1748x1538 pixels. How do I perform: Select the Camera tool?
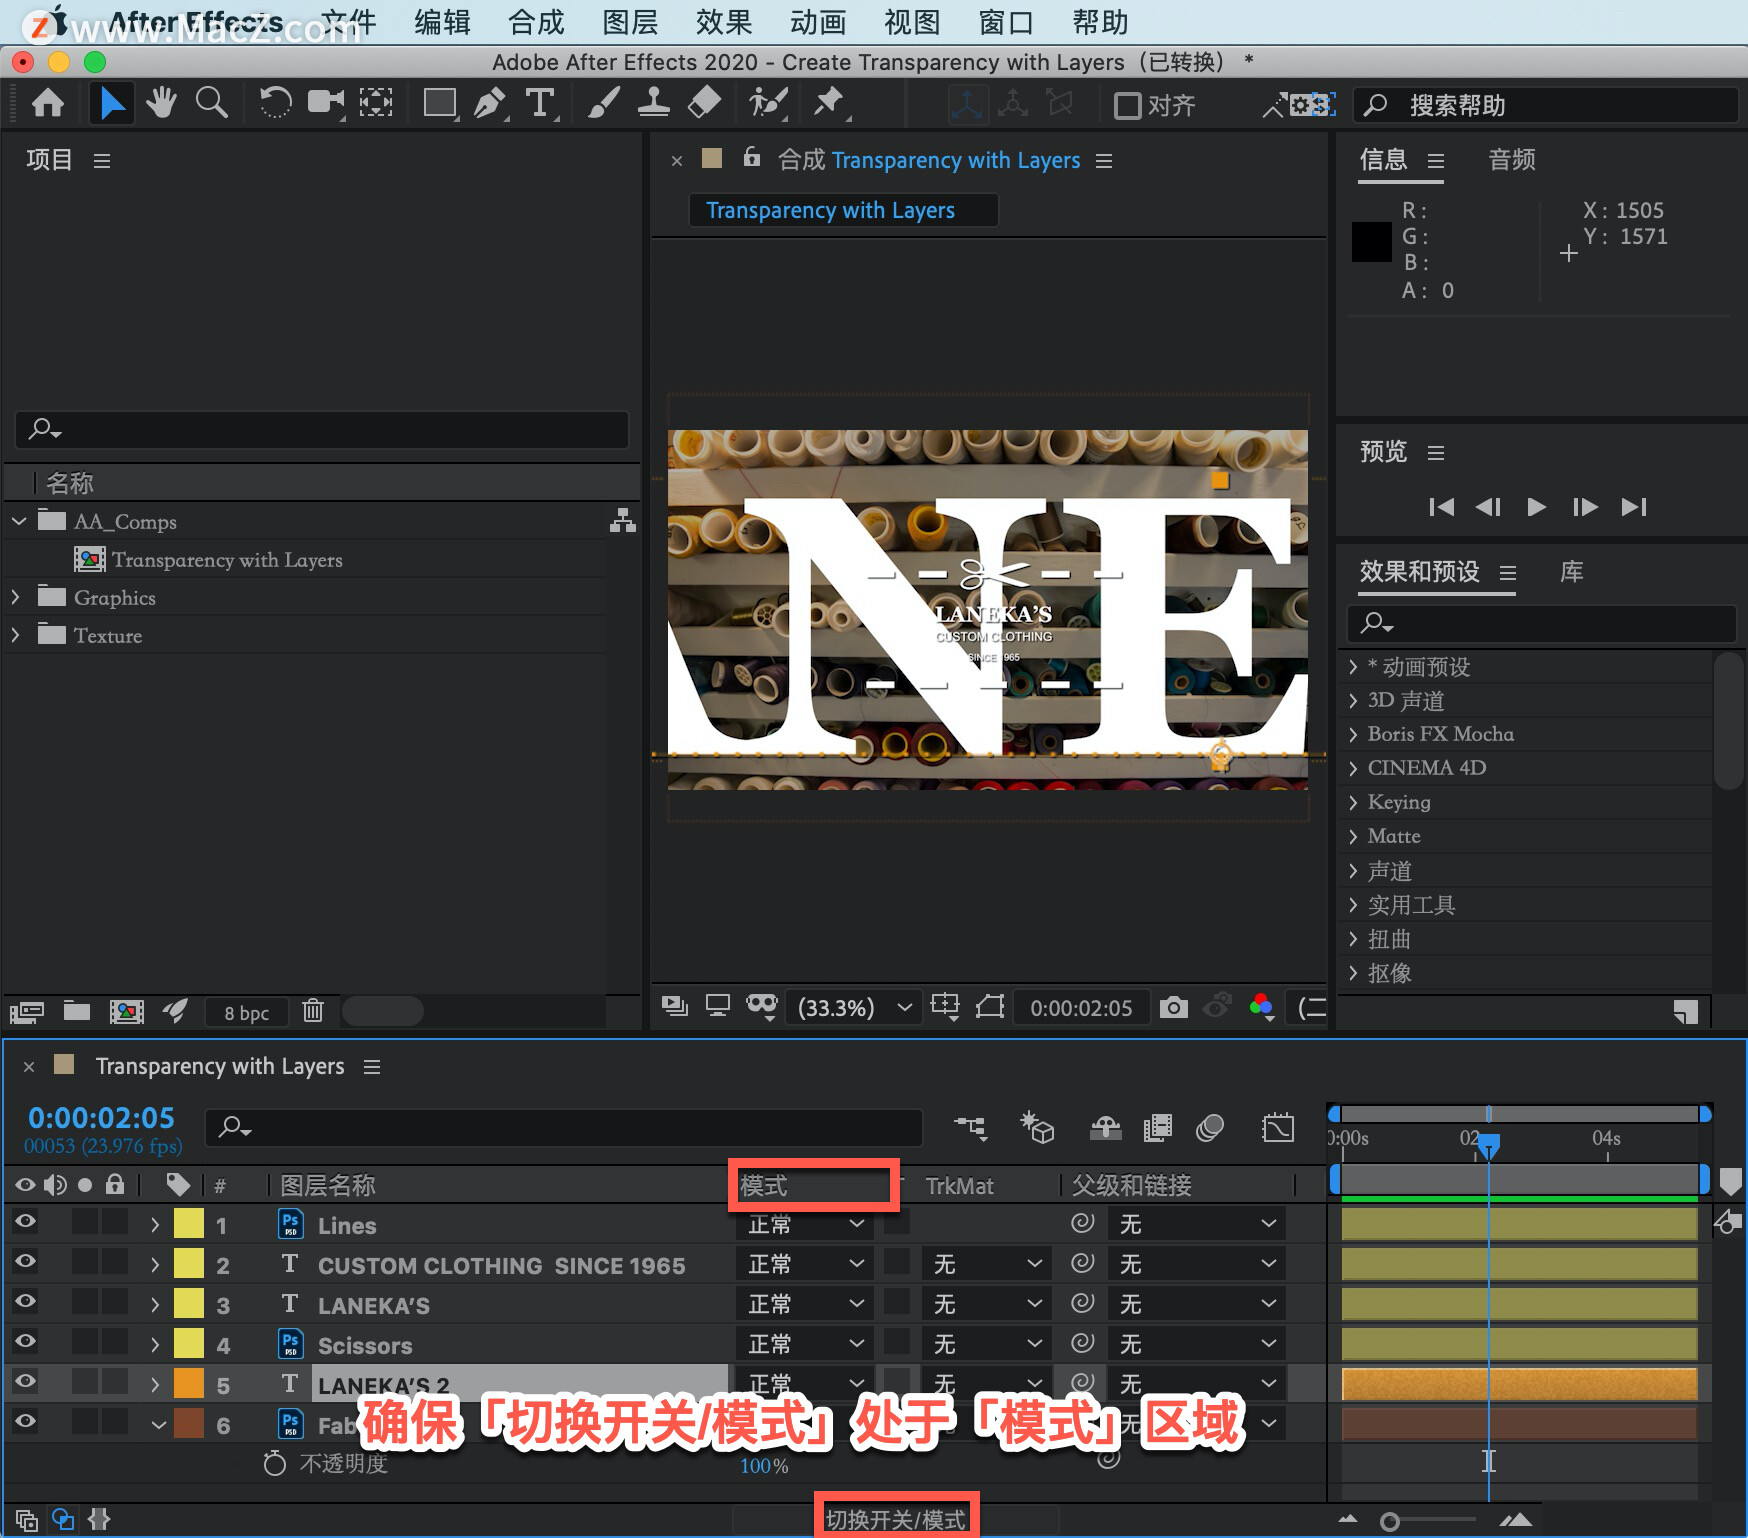coord(325,103)
